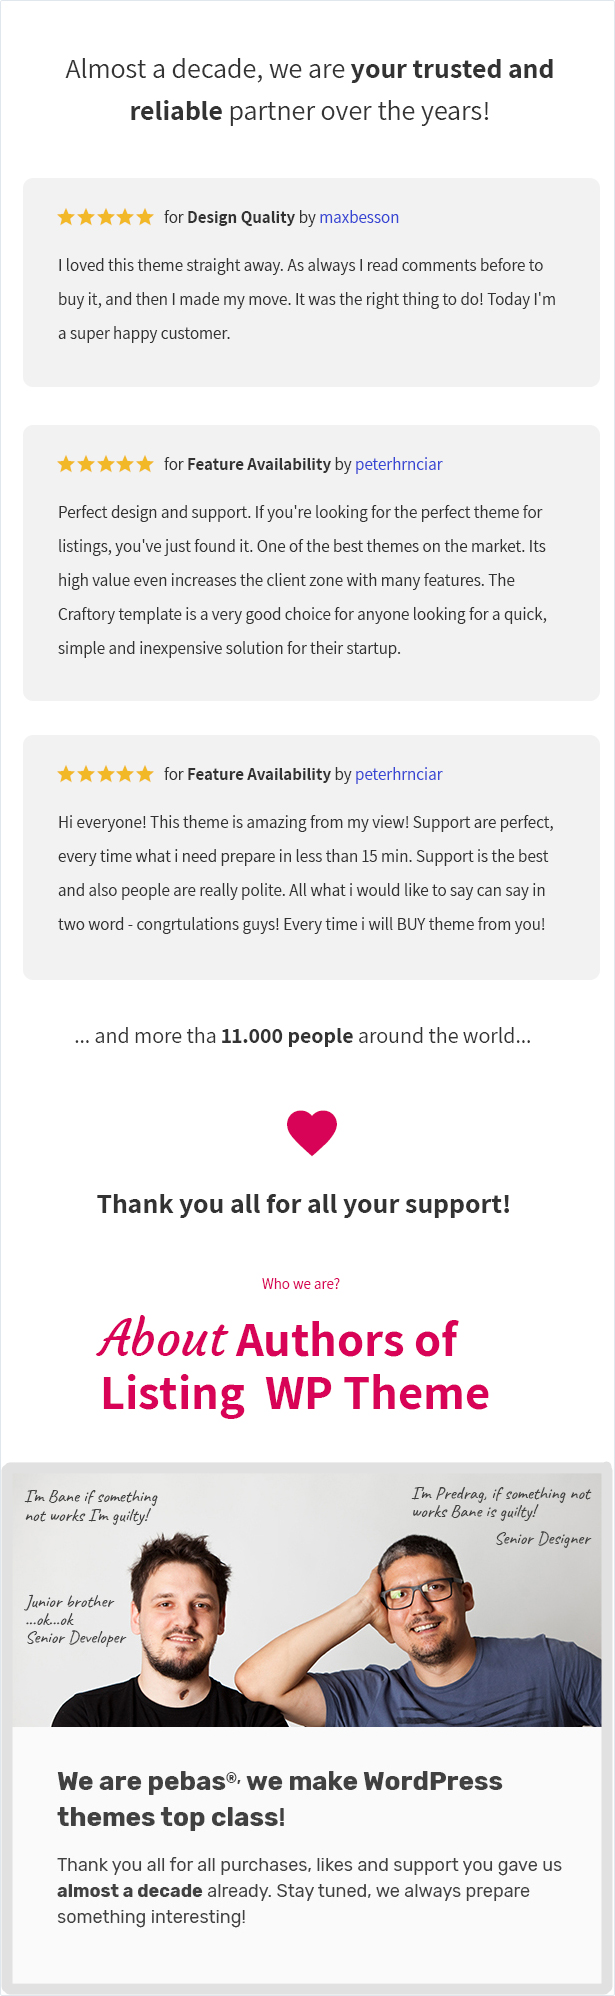Click the 'Who we are?' label
615x1996 pixels.
pos(301,1284)
